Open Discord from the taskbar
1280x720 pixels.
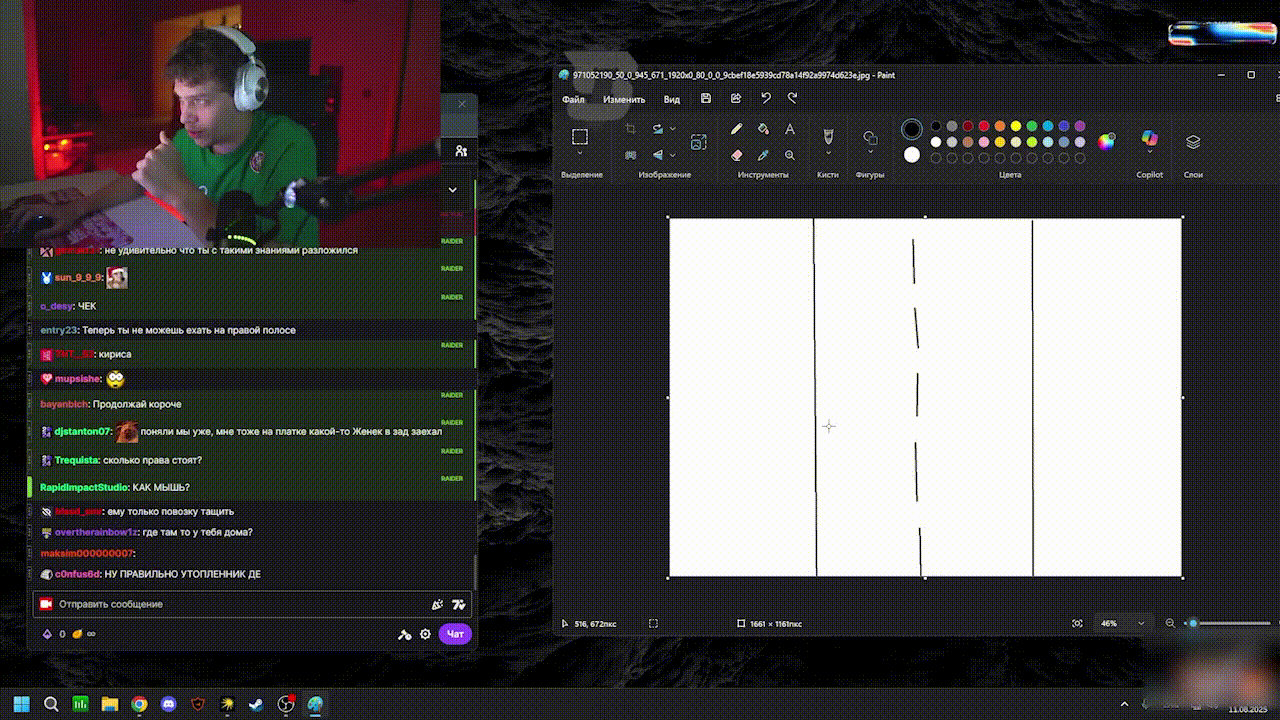tap(168, 704)
